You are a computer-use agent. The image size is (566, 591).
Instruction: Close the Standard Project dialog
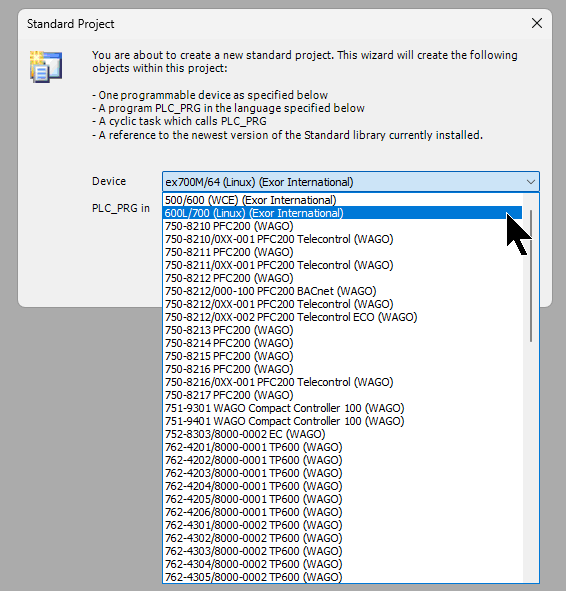click(x=537, y=23)
